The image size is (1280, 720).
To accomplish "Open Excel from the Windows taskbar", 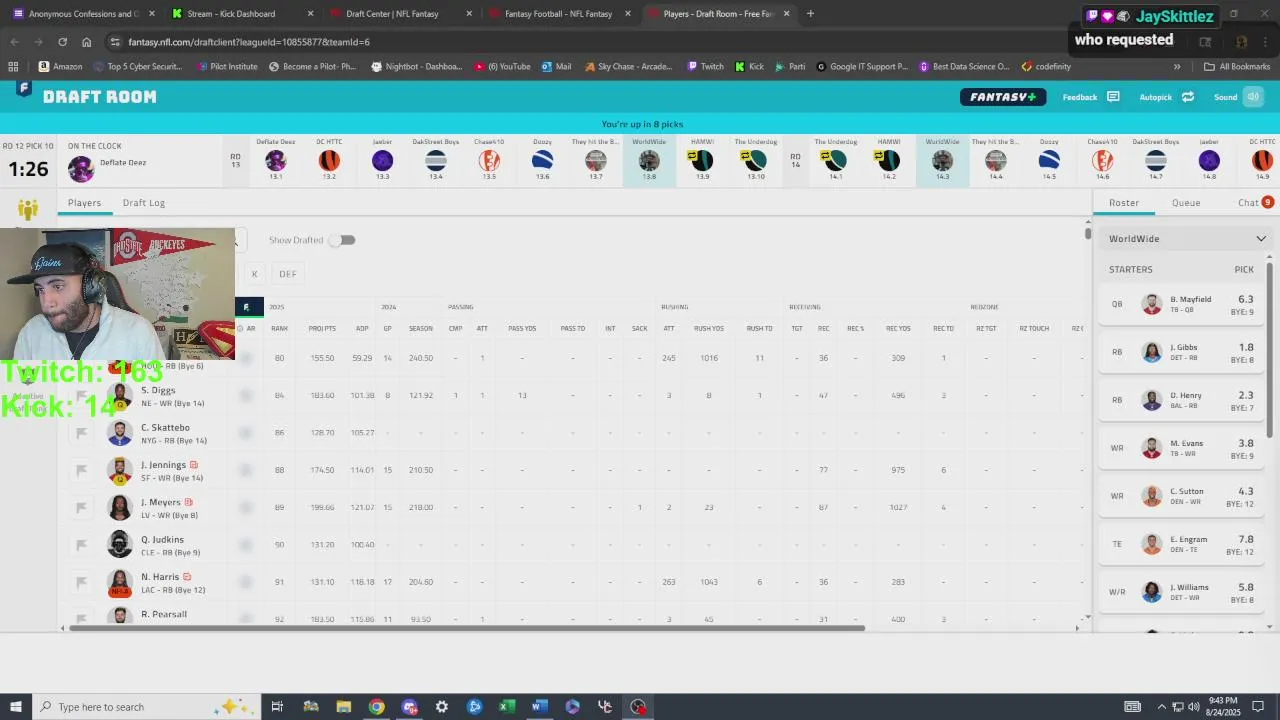I will [507, 707].
